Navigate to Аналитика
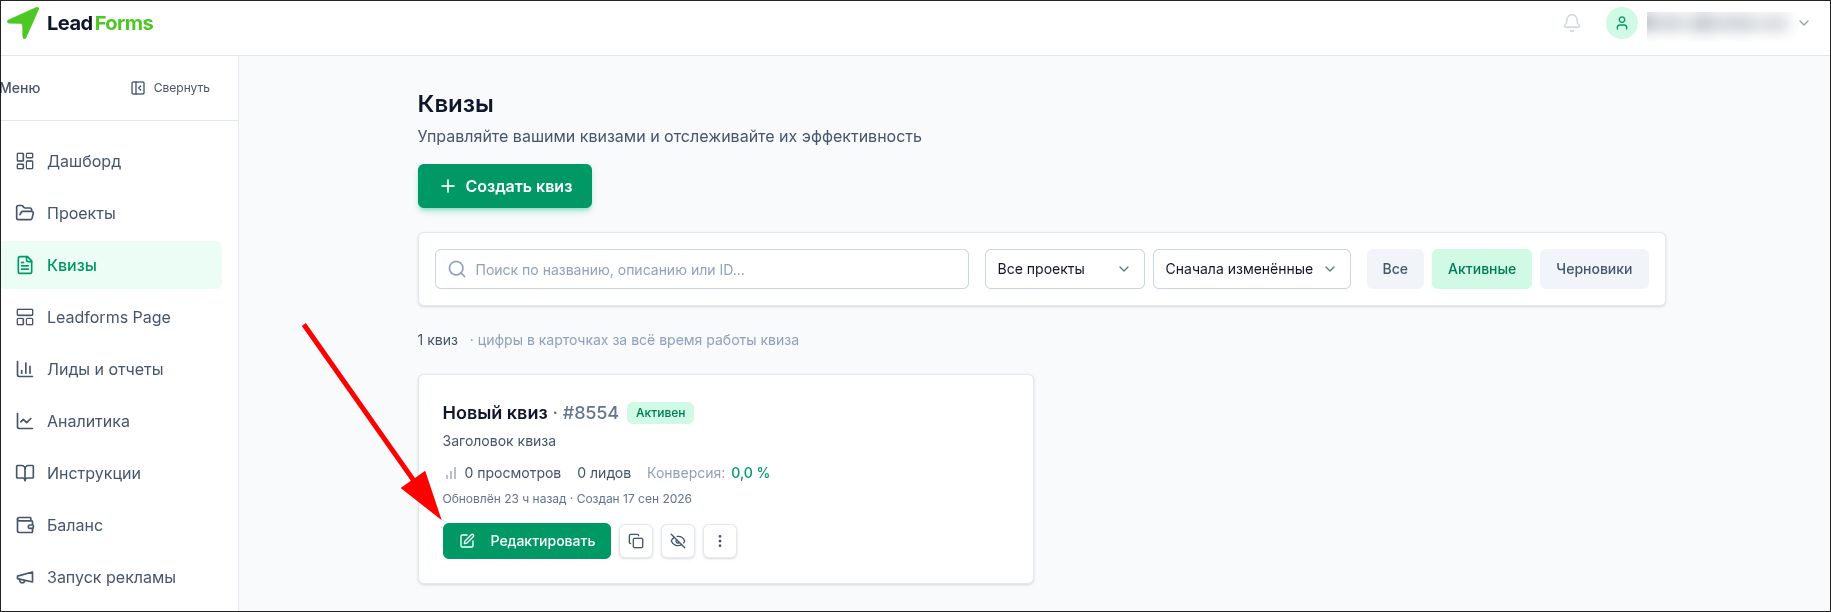 111,421
